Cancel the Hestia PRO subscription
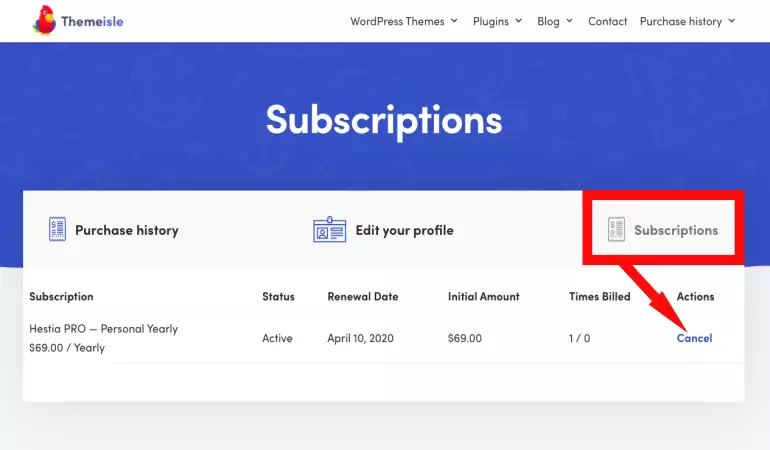The width and height of the screenshot is (770, 450). click(694, 338)
